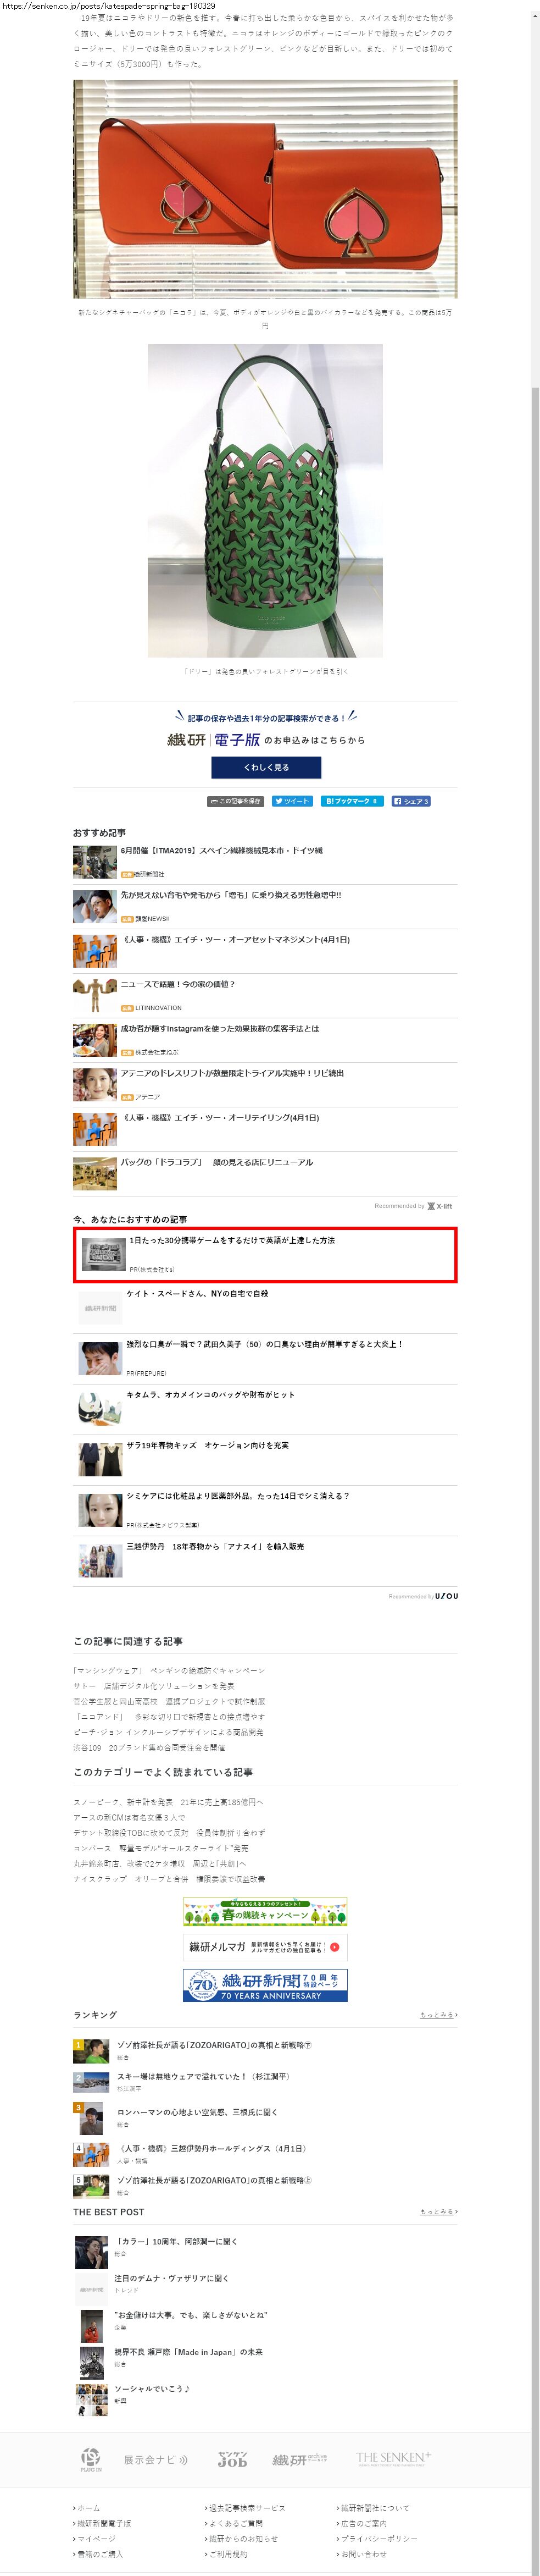The width and height of the screenshot is (540, 2576).
Task: Open article ケイト・スペードさん、NYの自宅で自殺
Action: 197,1293
